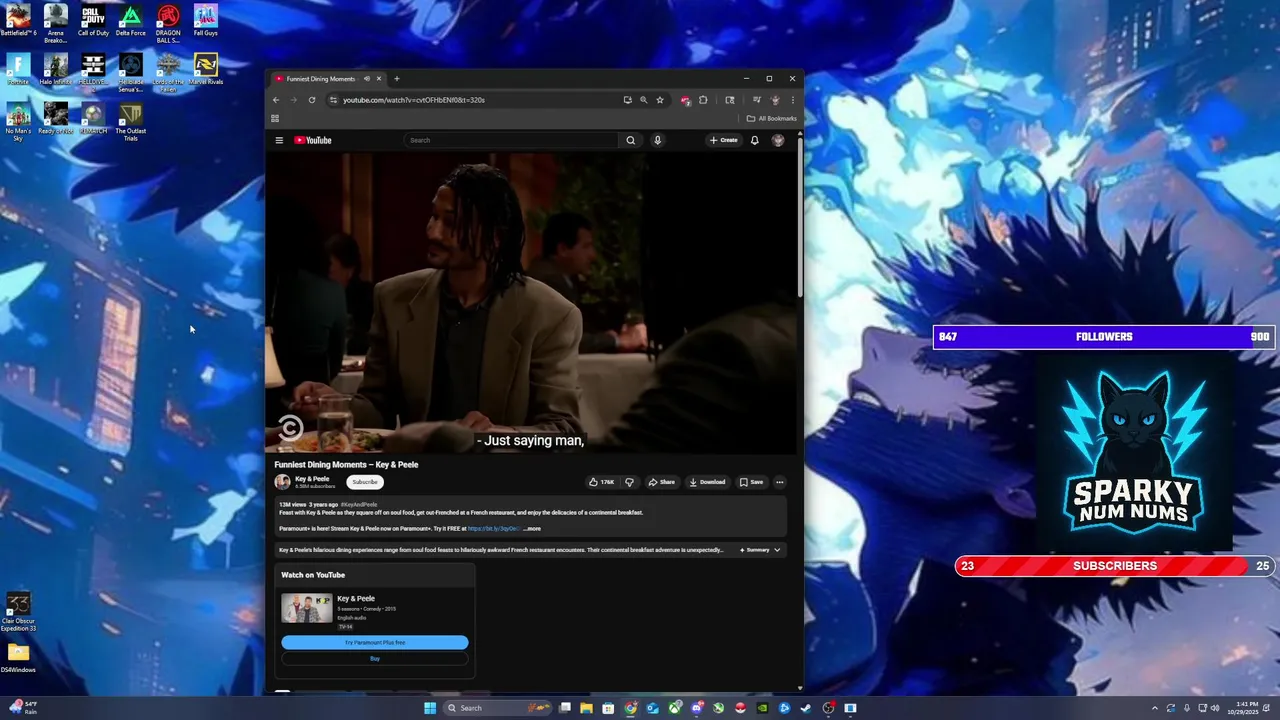Open taskbar clock 1:41 PM

tap(1241, 708)
